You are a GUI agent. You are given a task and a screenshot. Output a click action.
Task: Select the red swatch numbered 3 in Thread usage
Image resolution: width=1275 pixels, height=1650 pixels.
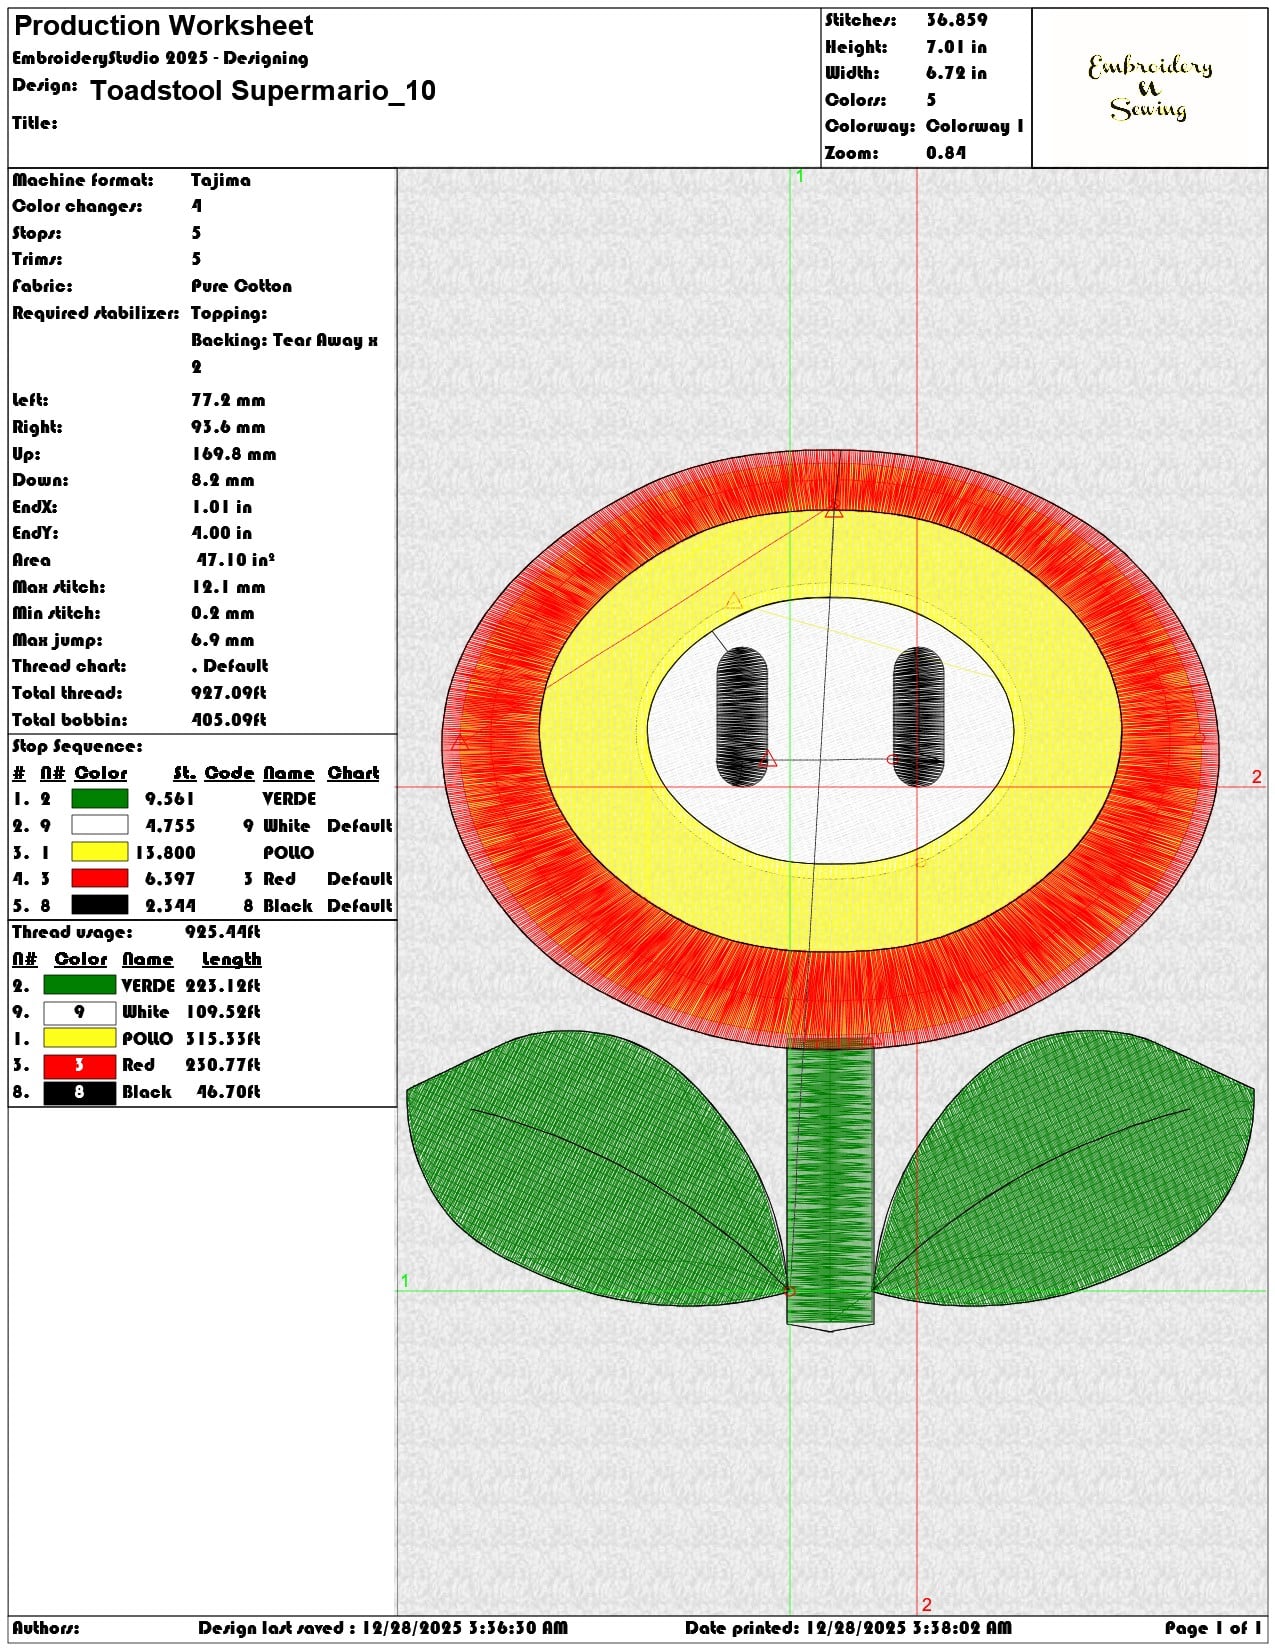coord(79,1066)
